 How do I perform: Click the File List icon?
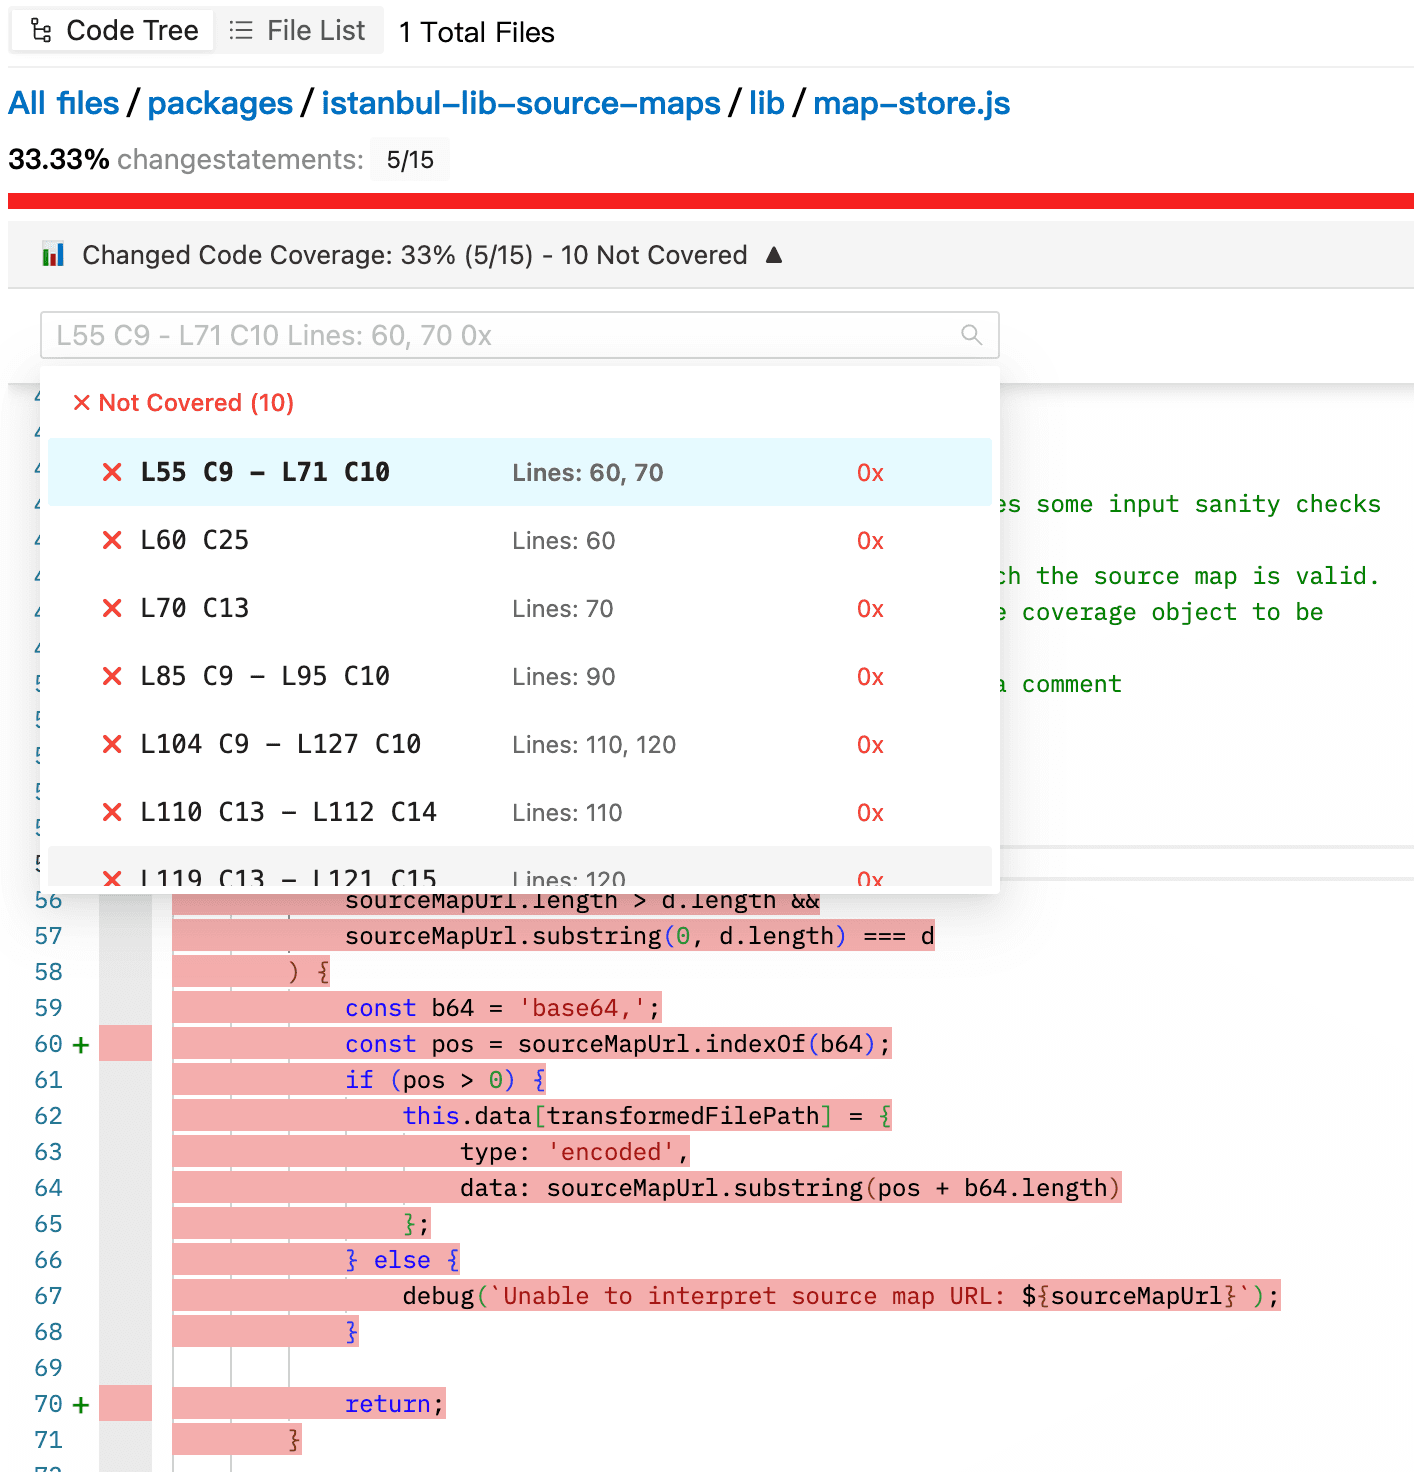240,31
